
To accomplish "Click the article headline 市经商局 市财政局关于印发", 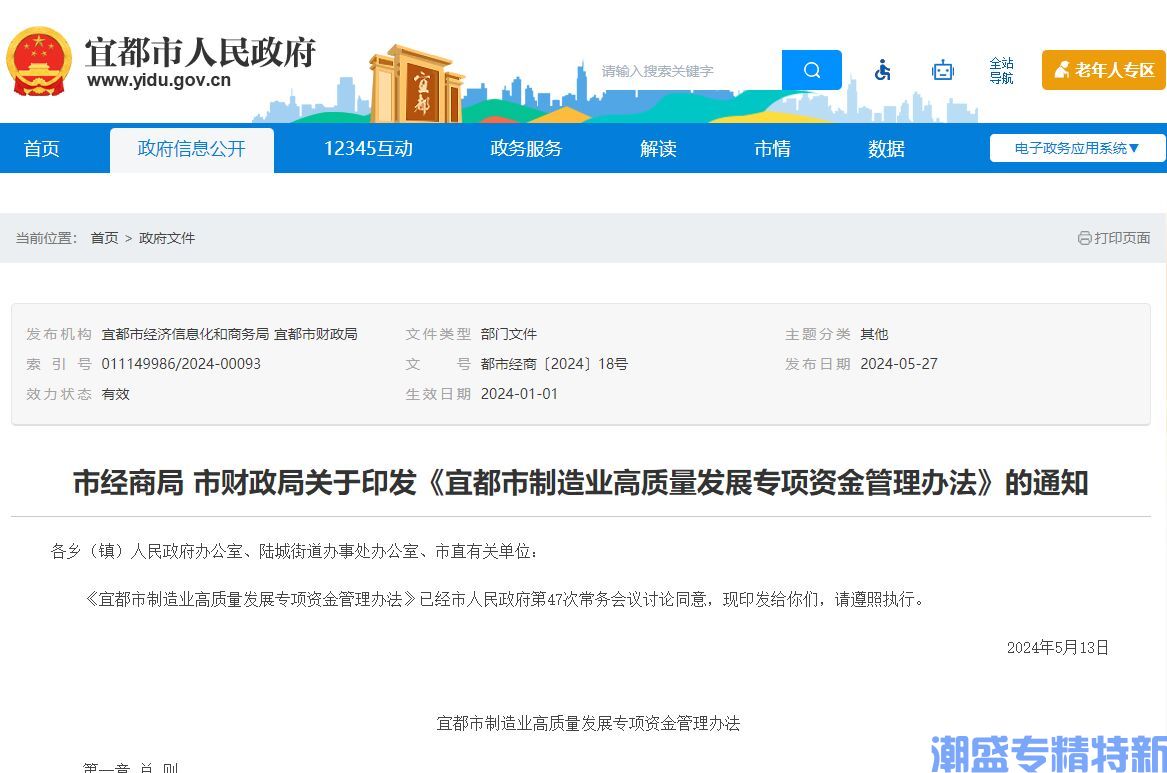I will [x=581, y=483].
